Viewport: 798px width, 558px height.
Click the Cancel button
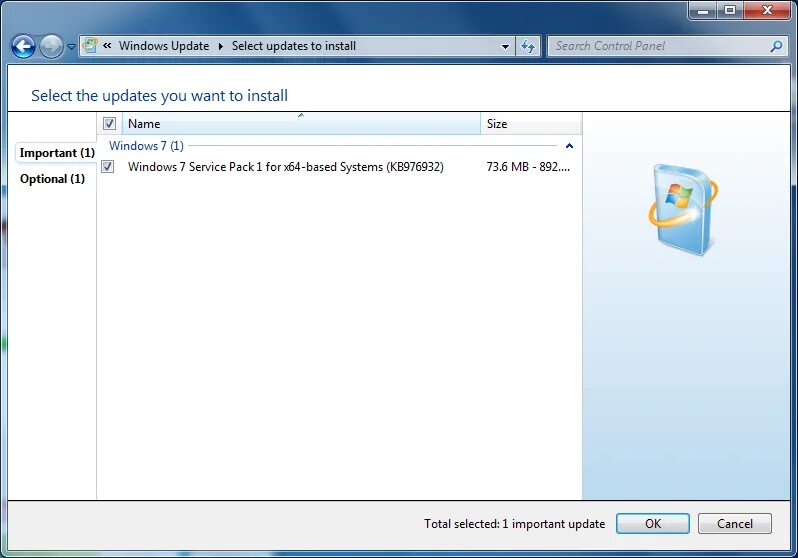point(734,524)
